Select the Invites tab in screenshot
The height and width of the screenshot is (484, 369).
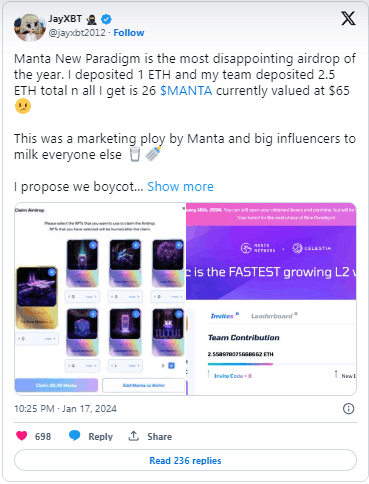click(222, 316)
